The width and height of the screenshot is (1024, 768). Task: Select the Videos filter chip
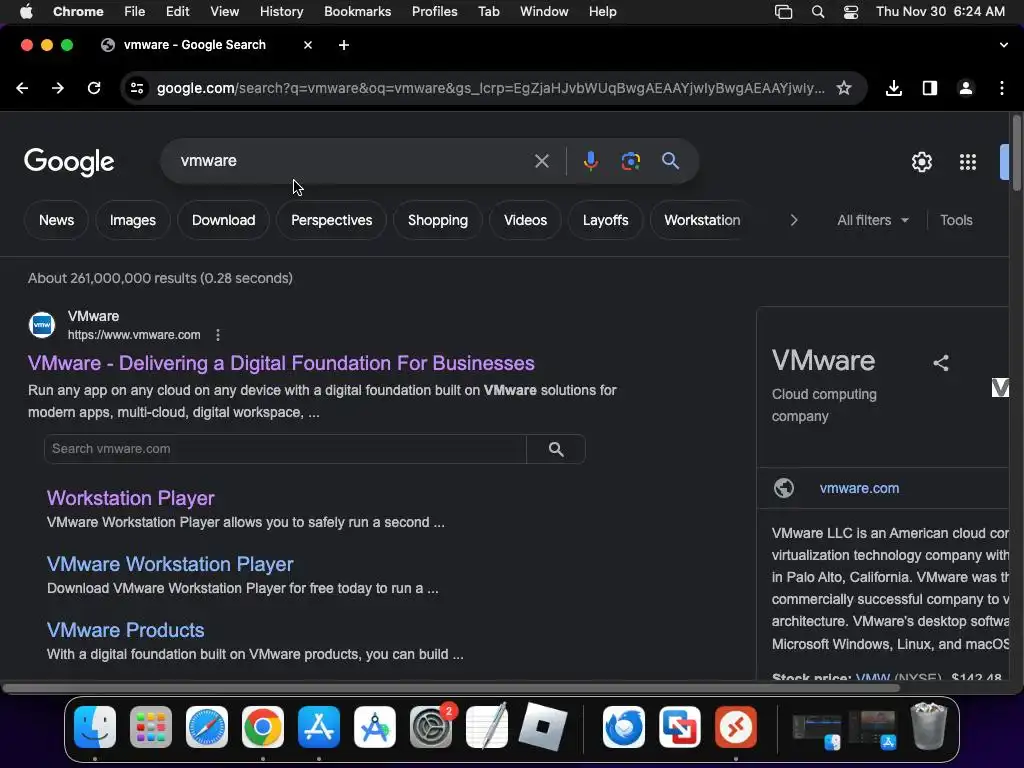tap(525, 220)
